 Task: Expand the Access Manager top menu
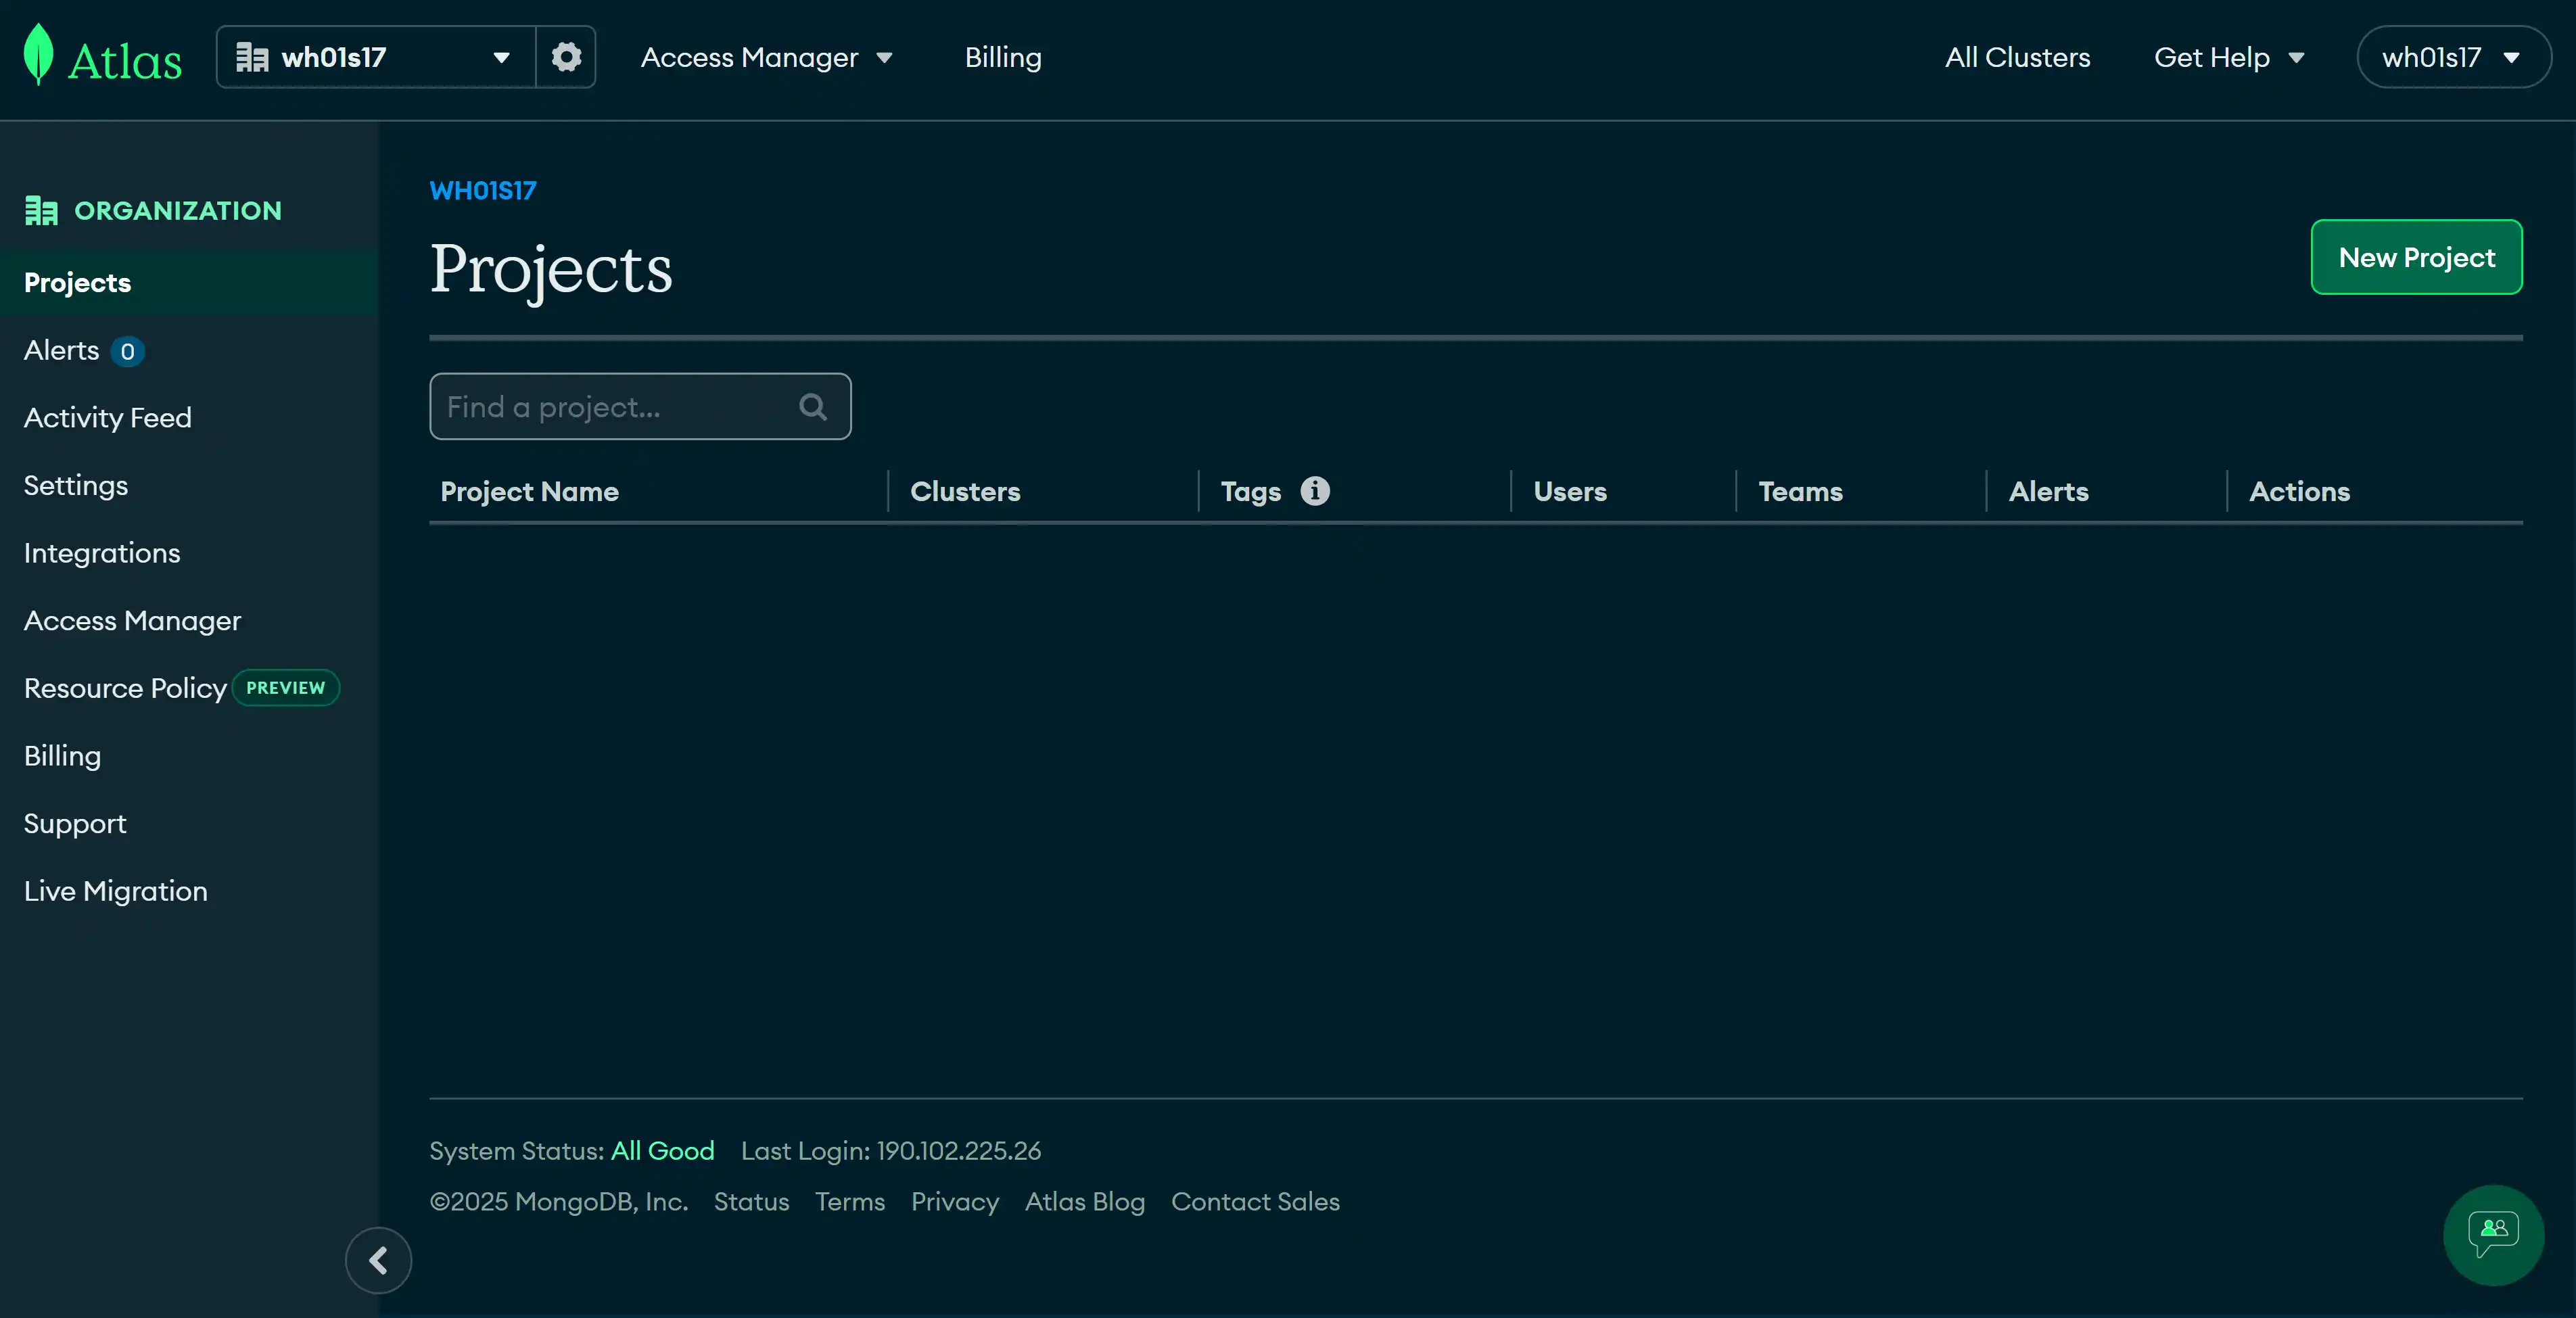(x=766, y=58)
